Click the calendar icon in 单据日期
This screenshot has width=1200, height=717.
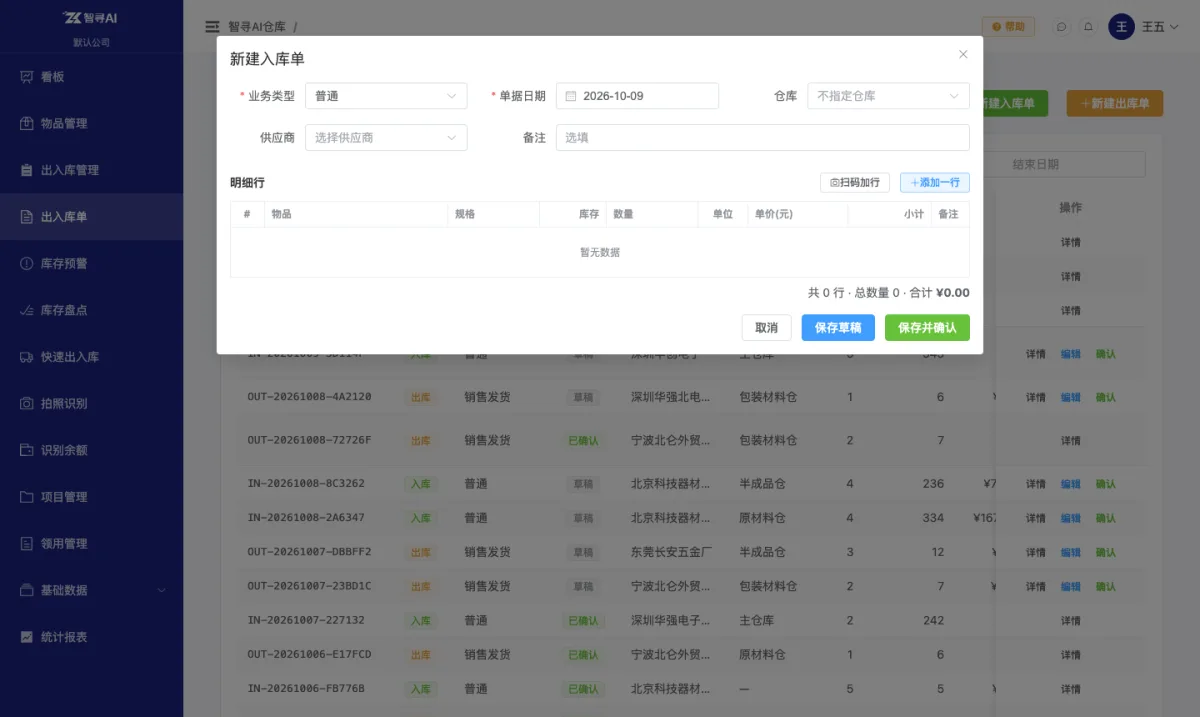(x=571, y=96)
